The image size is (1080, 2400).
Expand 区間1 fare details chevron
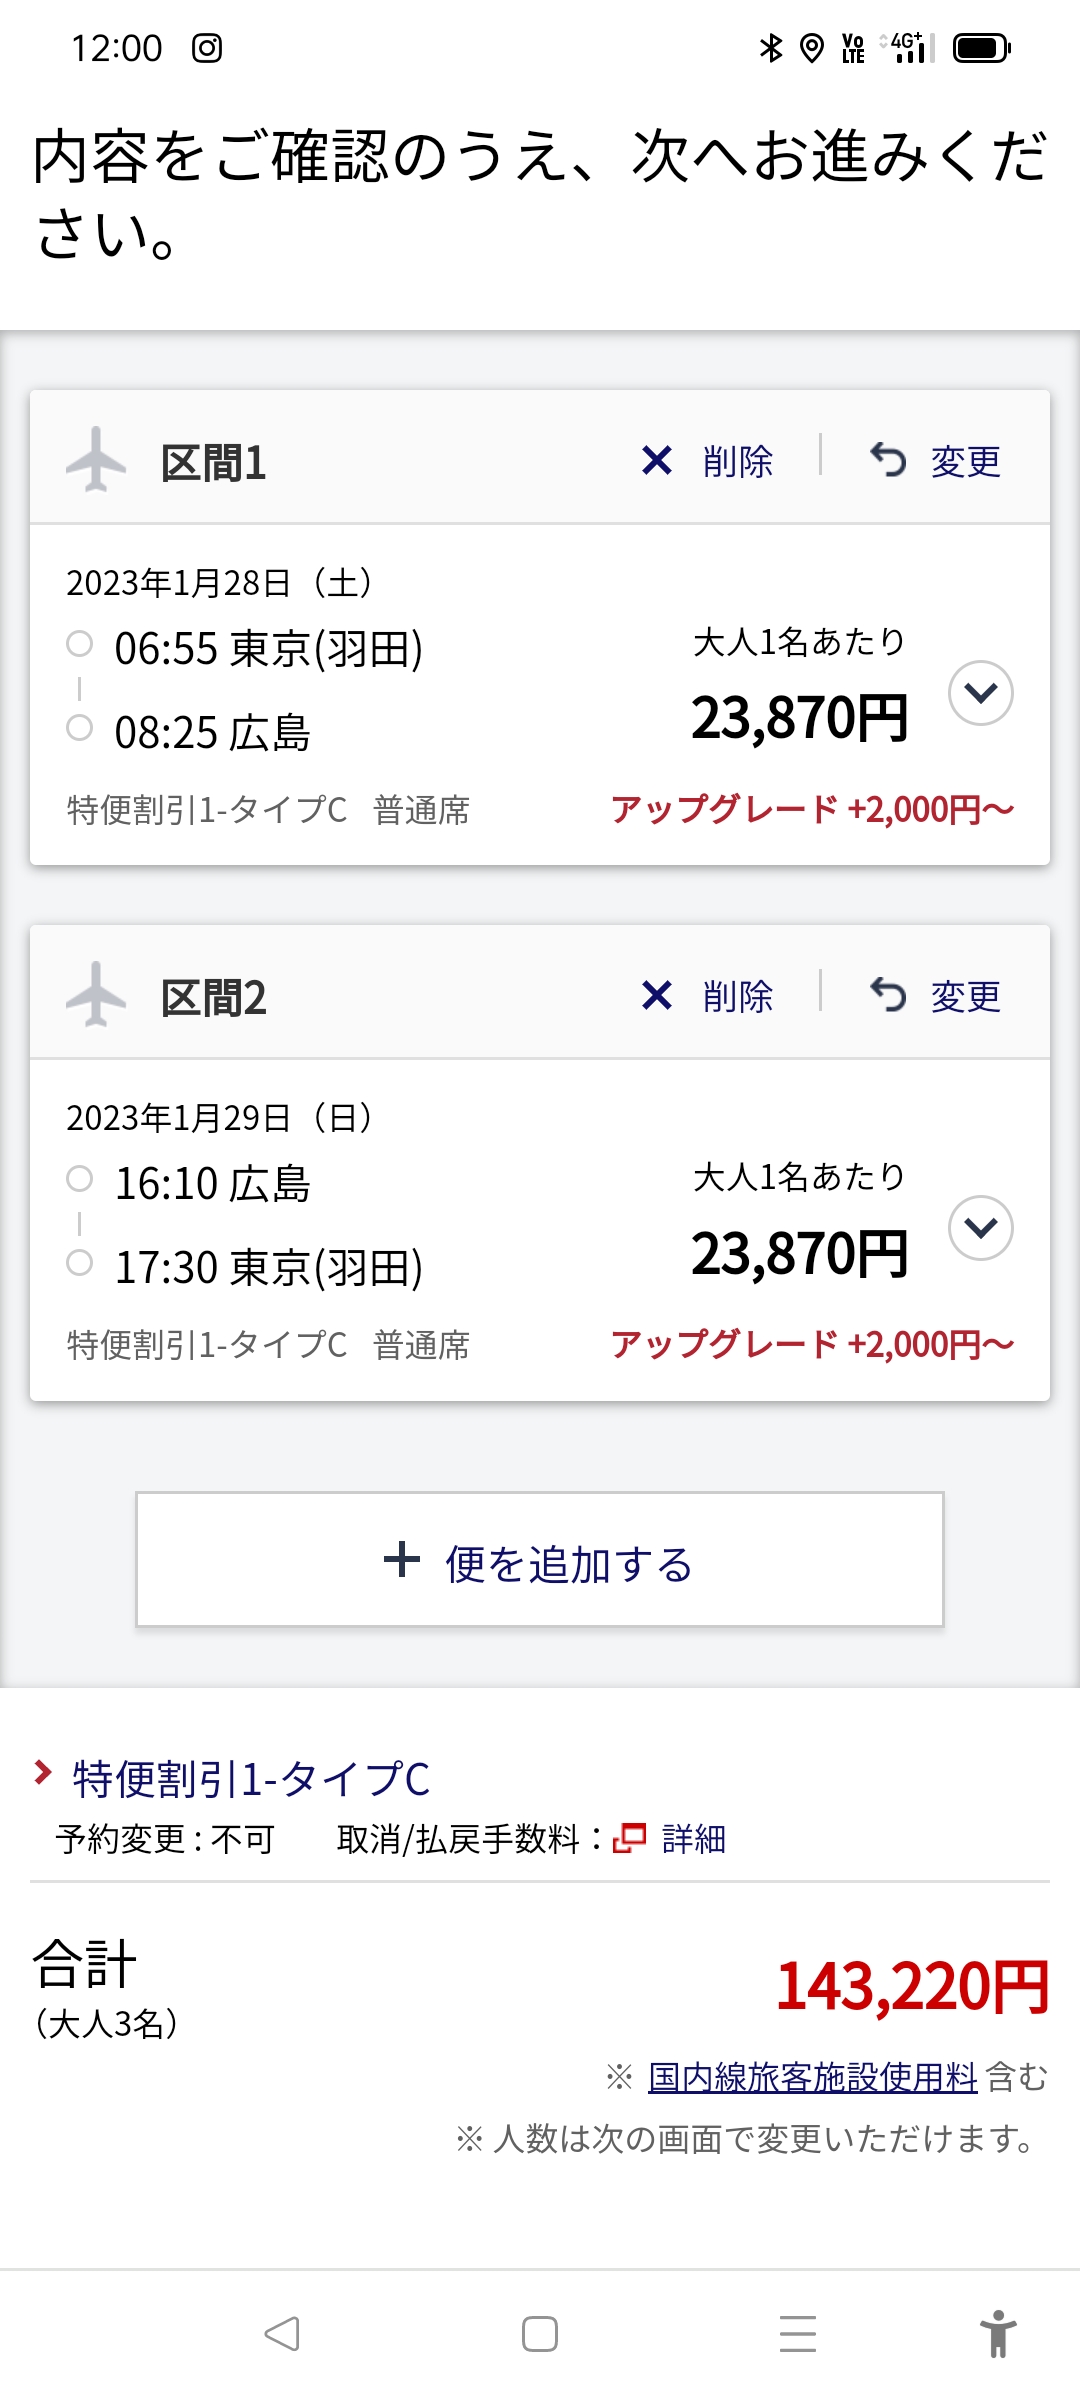[x=980, y=693]
